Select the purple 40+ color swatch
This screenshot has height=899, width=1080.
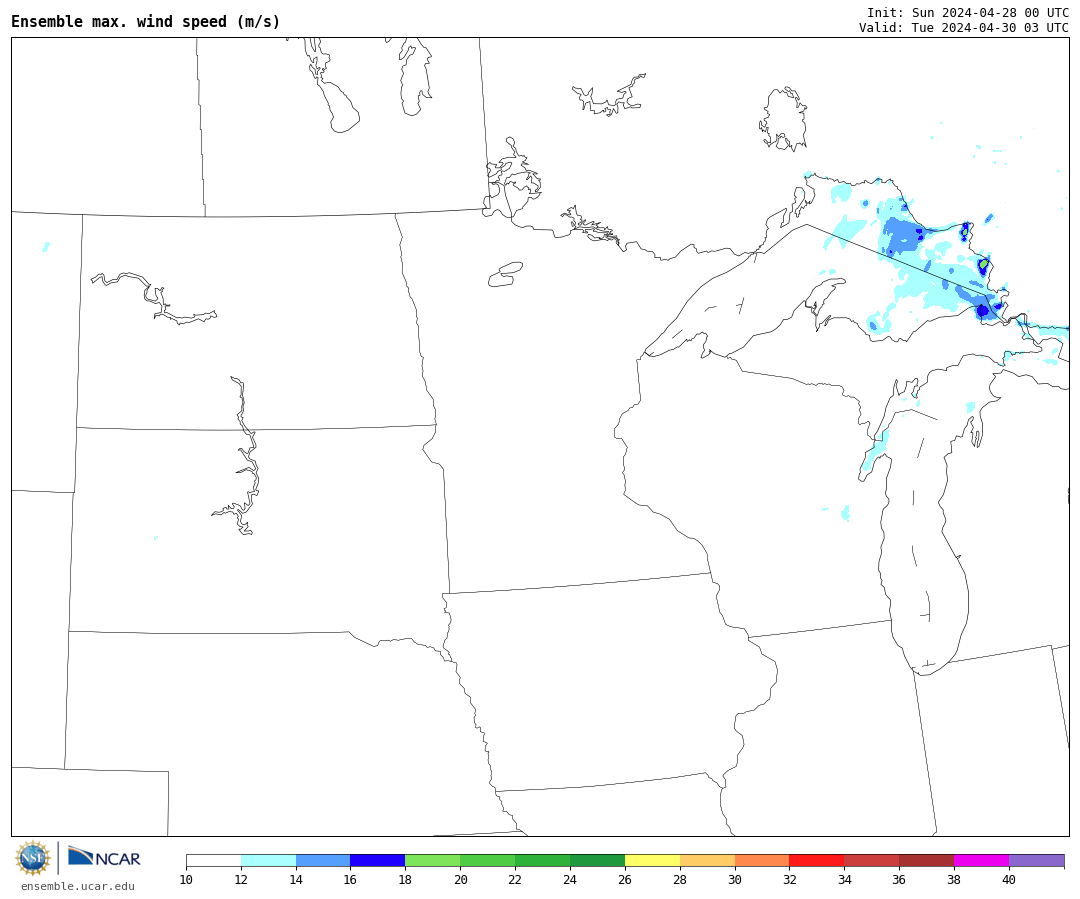(1037, 860)
